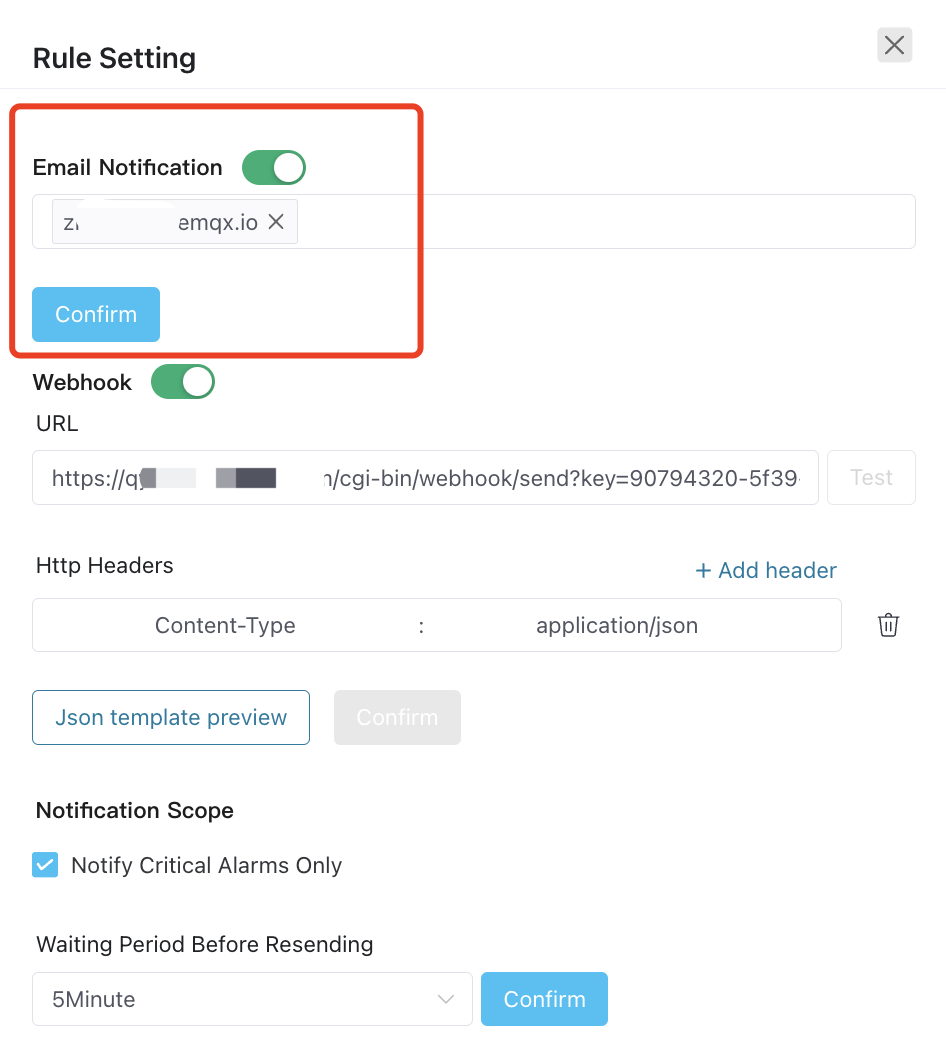This screenshot has height=1050, width=946.
Task: Open the Json template preview
Action: (x=171, y=717)
